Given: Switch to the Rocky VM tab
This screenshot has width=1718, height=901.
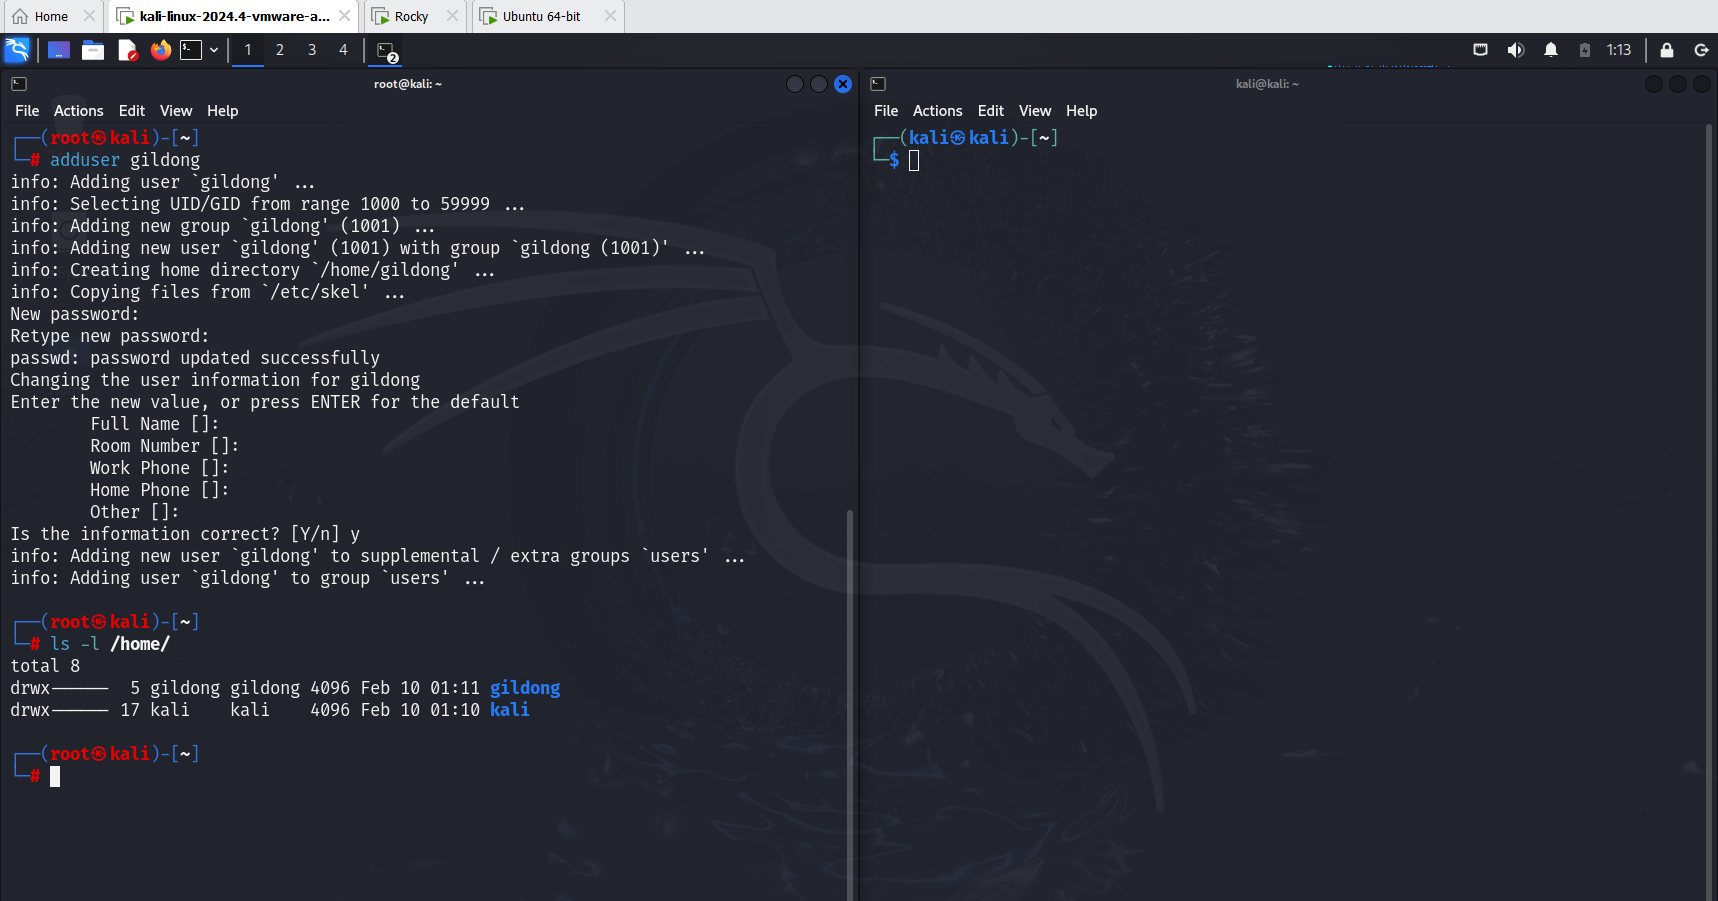Looking at the screenshot, I should pos(411,17).
